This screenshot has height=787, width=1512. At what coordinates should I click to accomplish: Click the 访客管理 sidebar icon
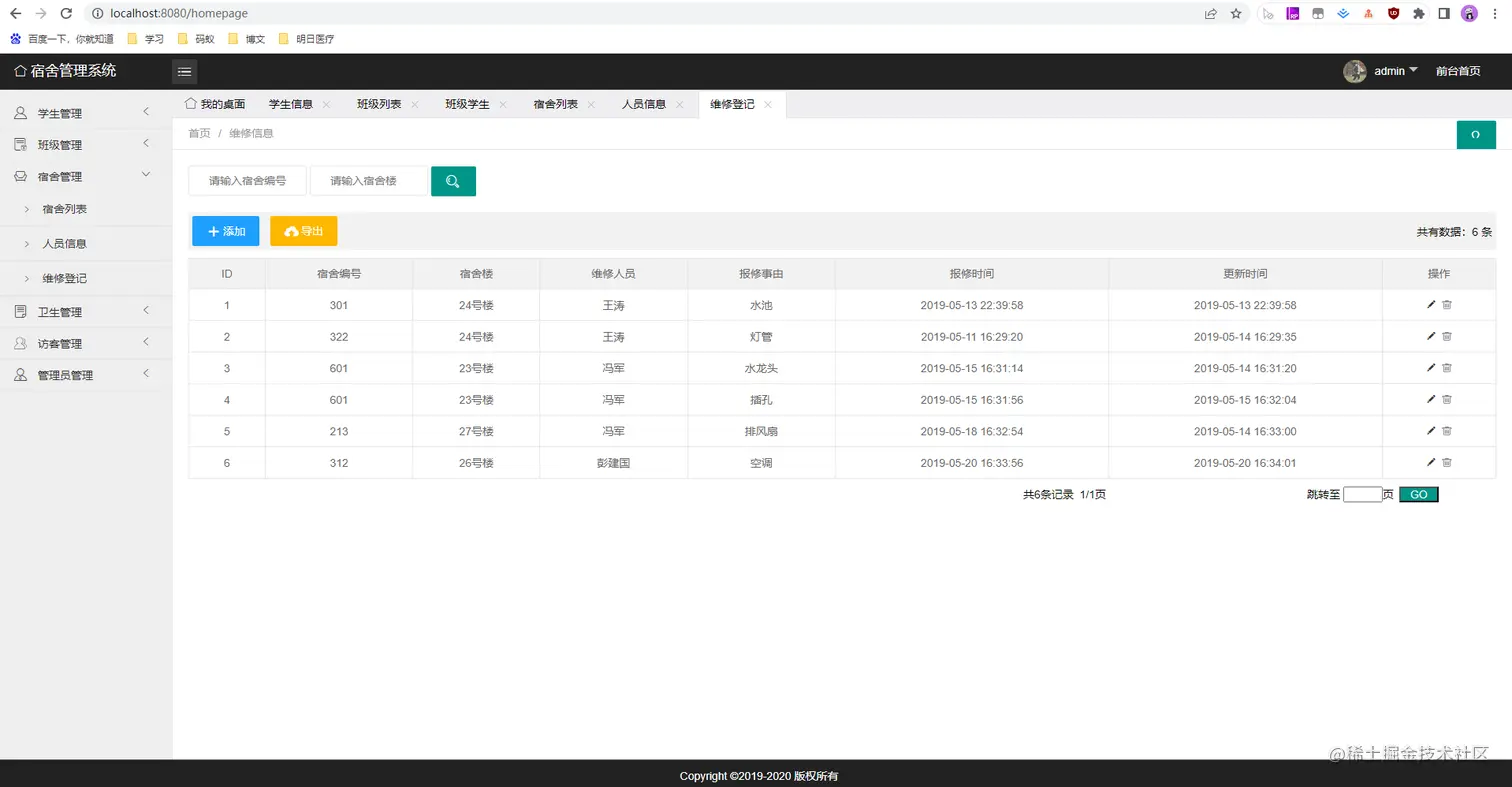click(20, 344)
